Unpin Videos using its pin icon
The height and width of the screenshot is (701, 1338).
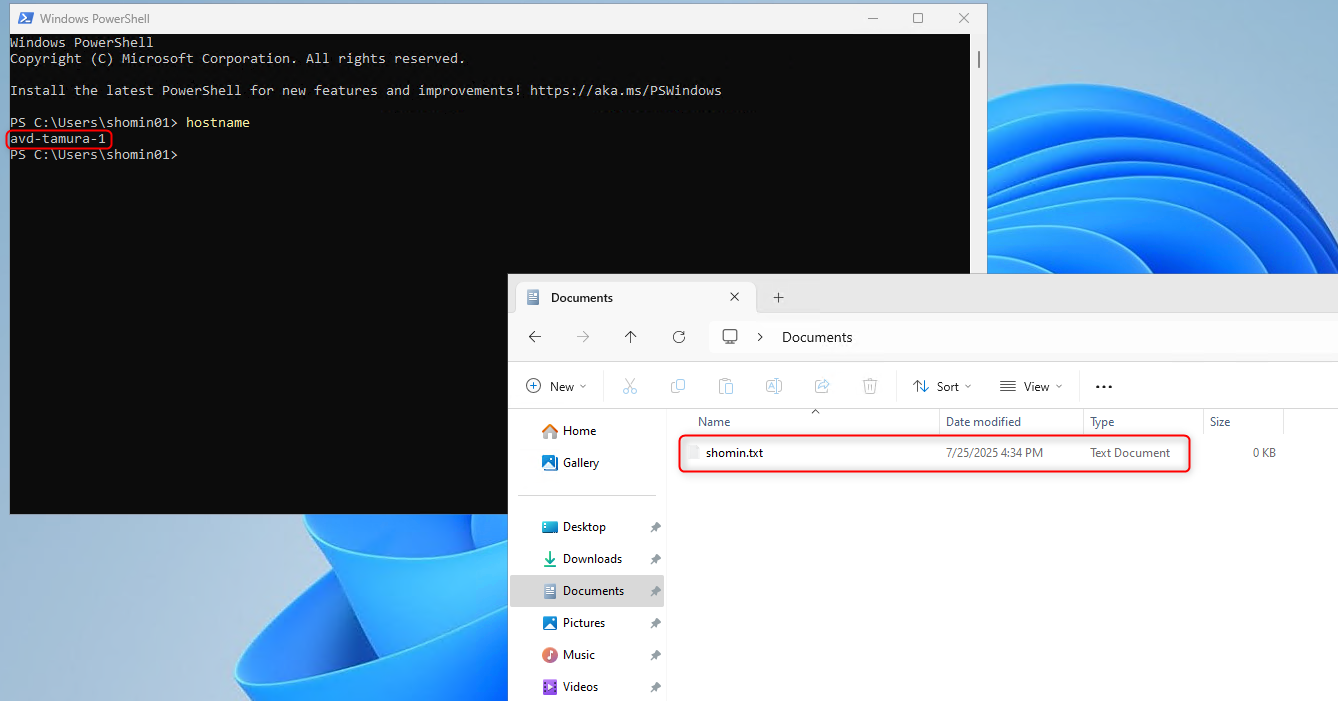tap(655, 687)
